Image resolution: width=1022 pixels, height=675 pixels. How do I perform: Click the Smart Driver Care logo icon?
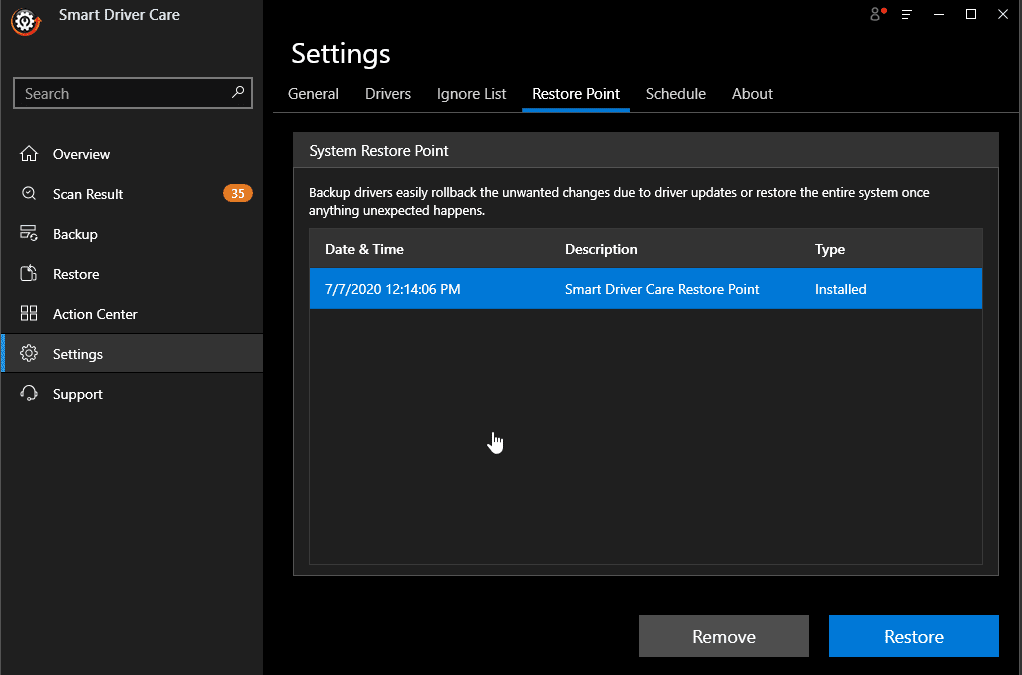coord(24,22)
